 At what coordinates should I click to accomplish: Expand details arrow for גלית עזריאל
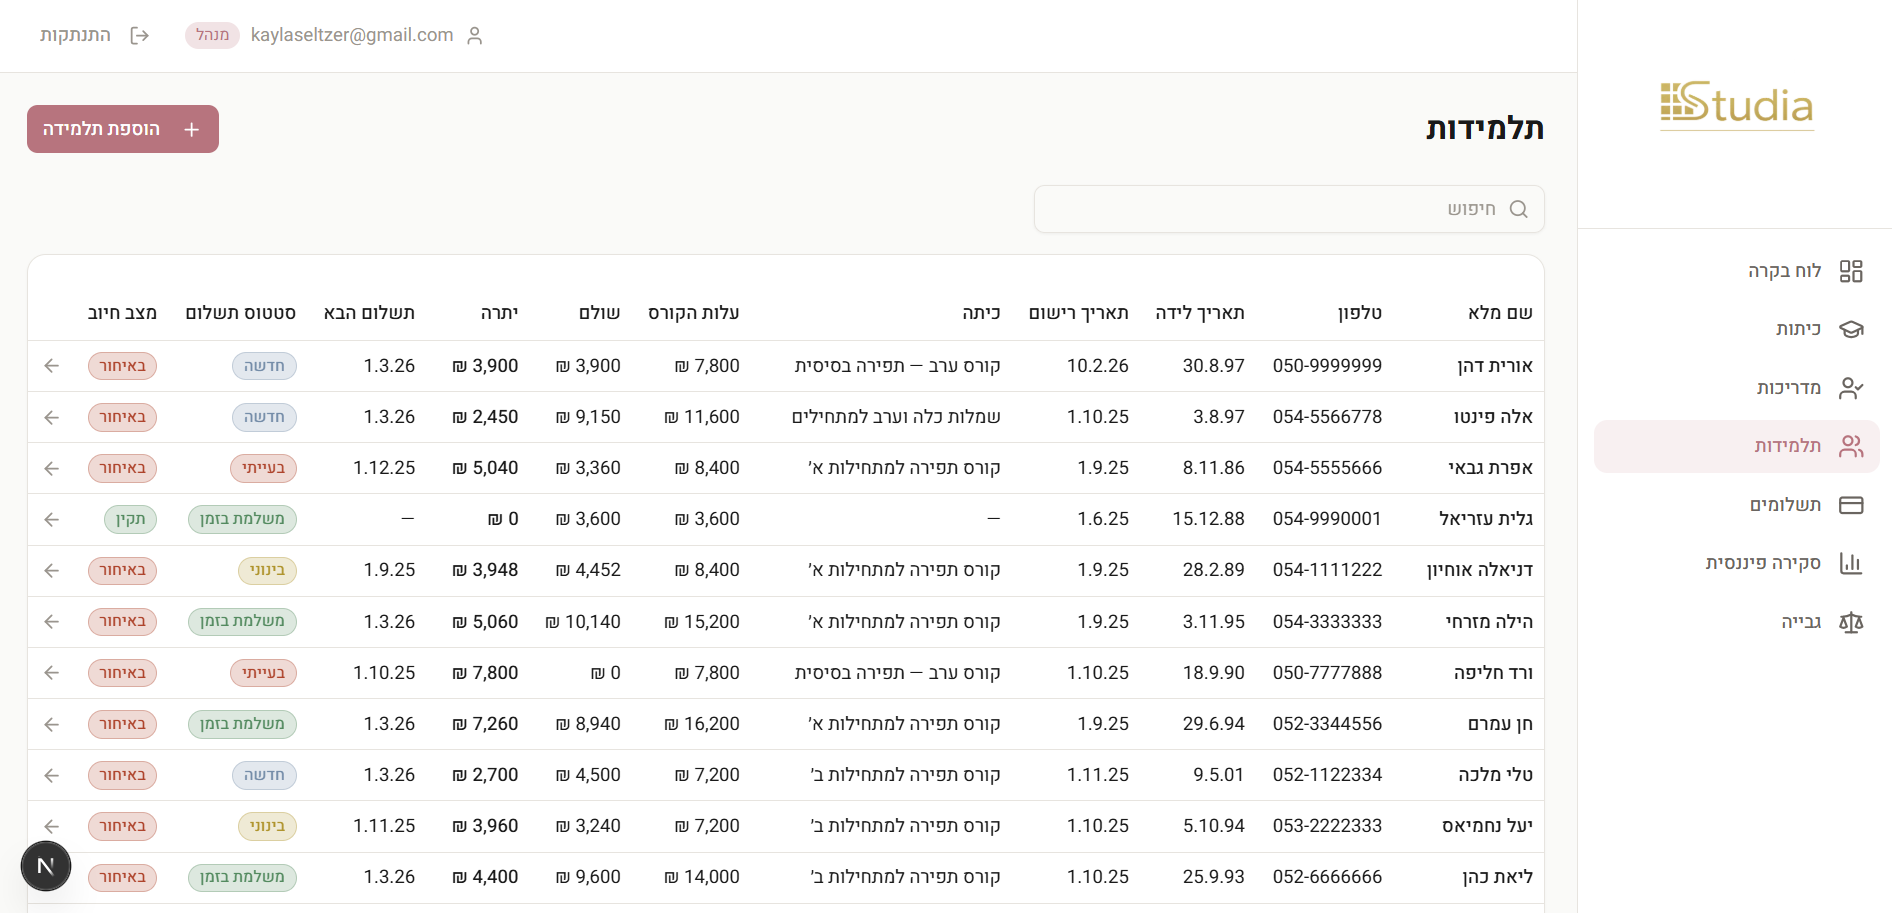click(52, 519)
